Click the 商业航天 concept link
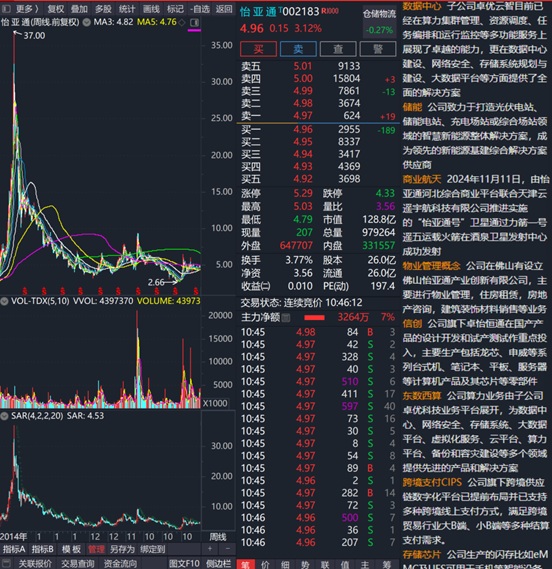552x569 pixels. coord(422,179)
